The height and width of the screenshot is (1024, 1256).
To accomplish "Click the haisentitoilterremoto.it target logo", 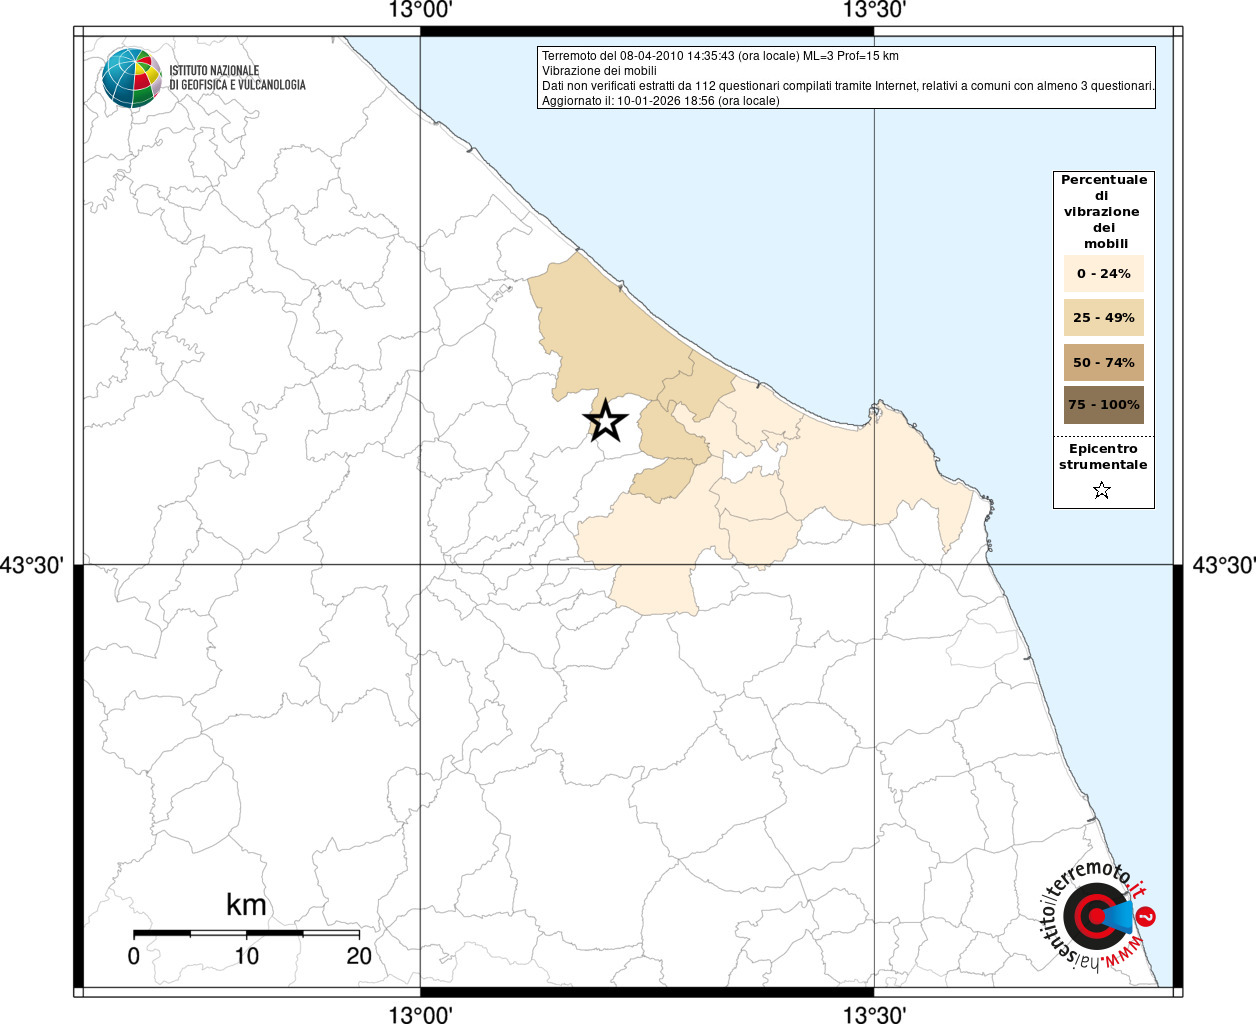I will (1095, 916).
